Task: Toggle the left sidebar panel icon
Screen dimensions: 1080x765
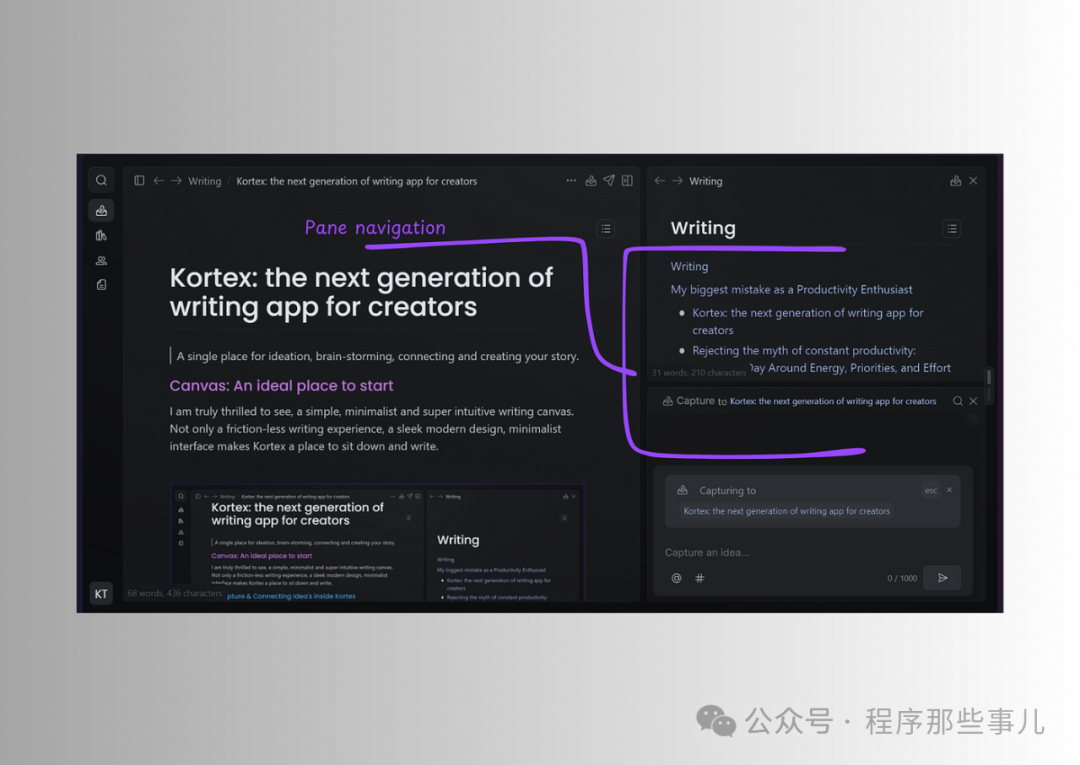Action: tap(139, 180)
